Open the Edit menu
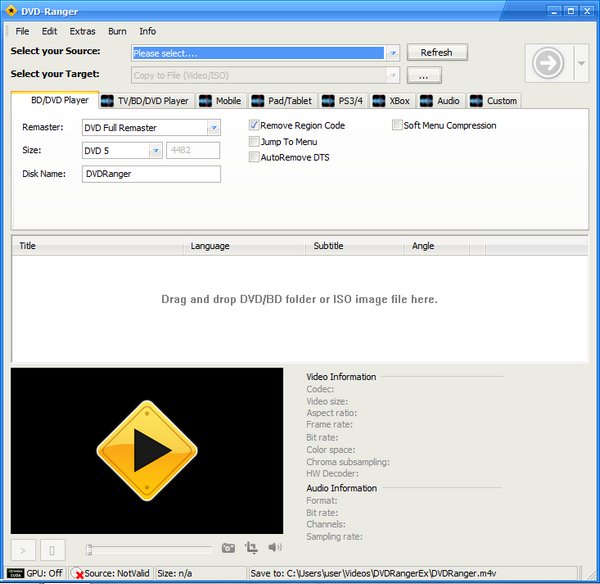 pyautogui.click(x=49, y=31)
